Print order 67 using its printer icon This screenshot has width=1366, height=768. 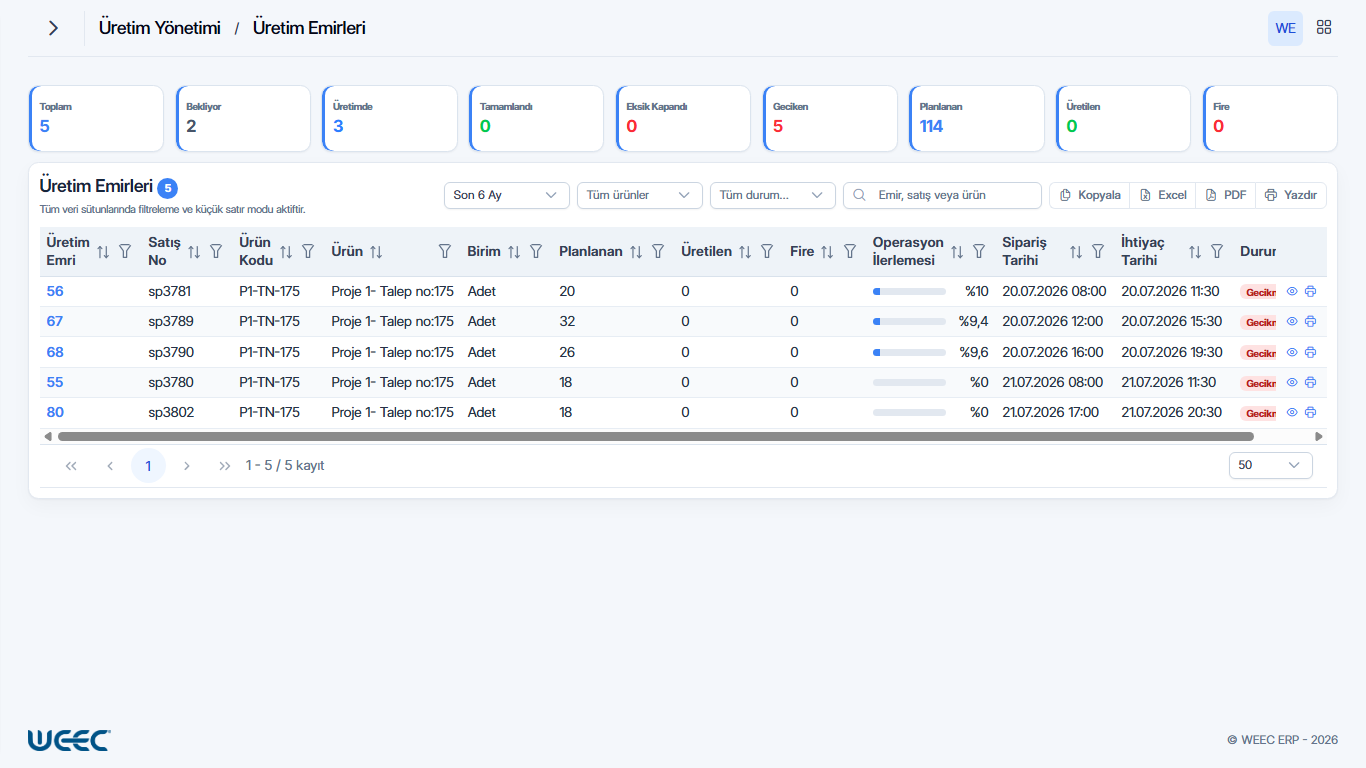(1311, 322)
